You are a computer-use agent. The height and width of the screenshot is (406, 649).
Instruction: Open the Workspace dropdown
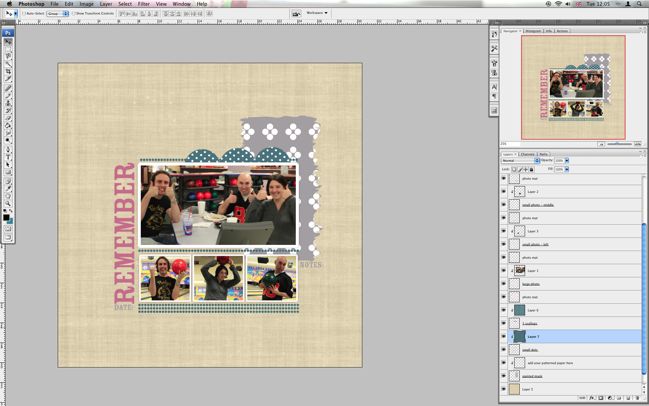click(317, 13)
